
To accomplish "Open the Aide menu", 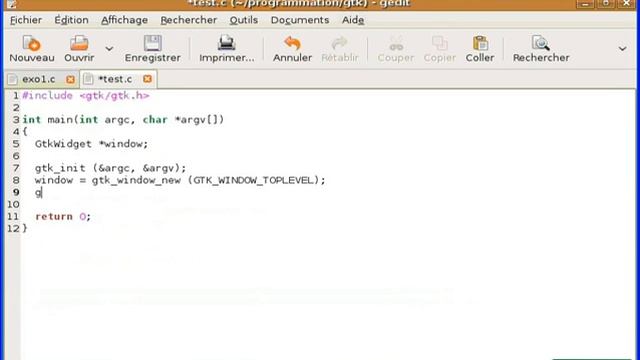I will (x=353, y=20).
